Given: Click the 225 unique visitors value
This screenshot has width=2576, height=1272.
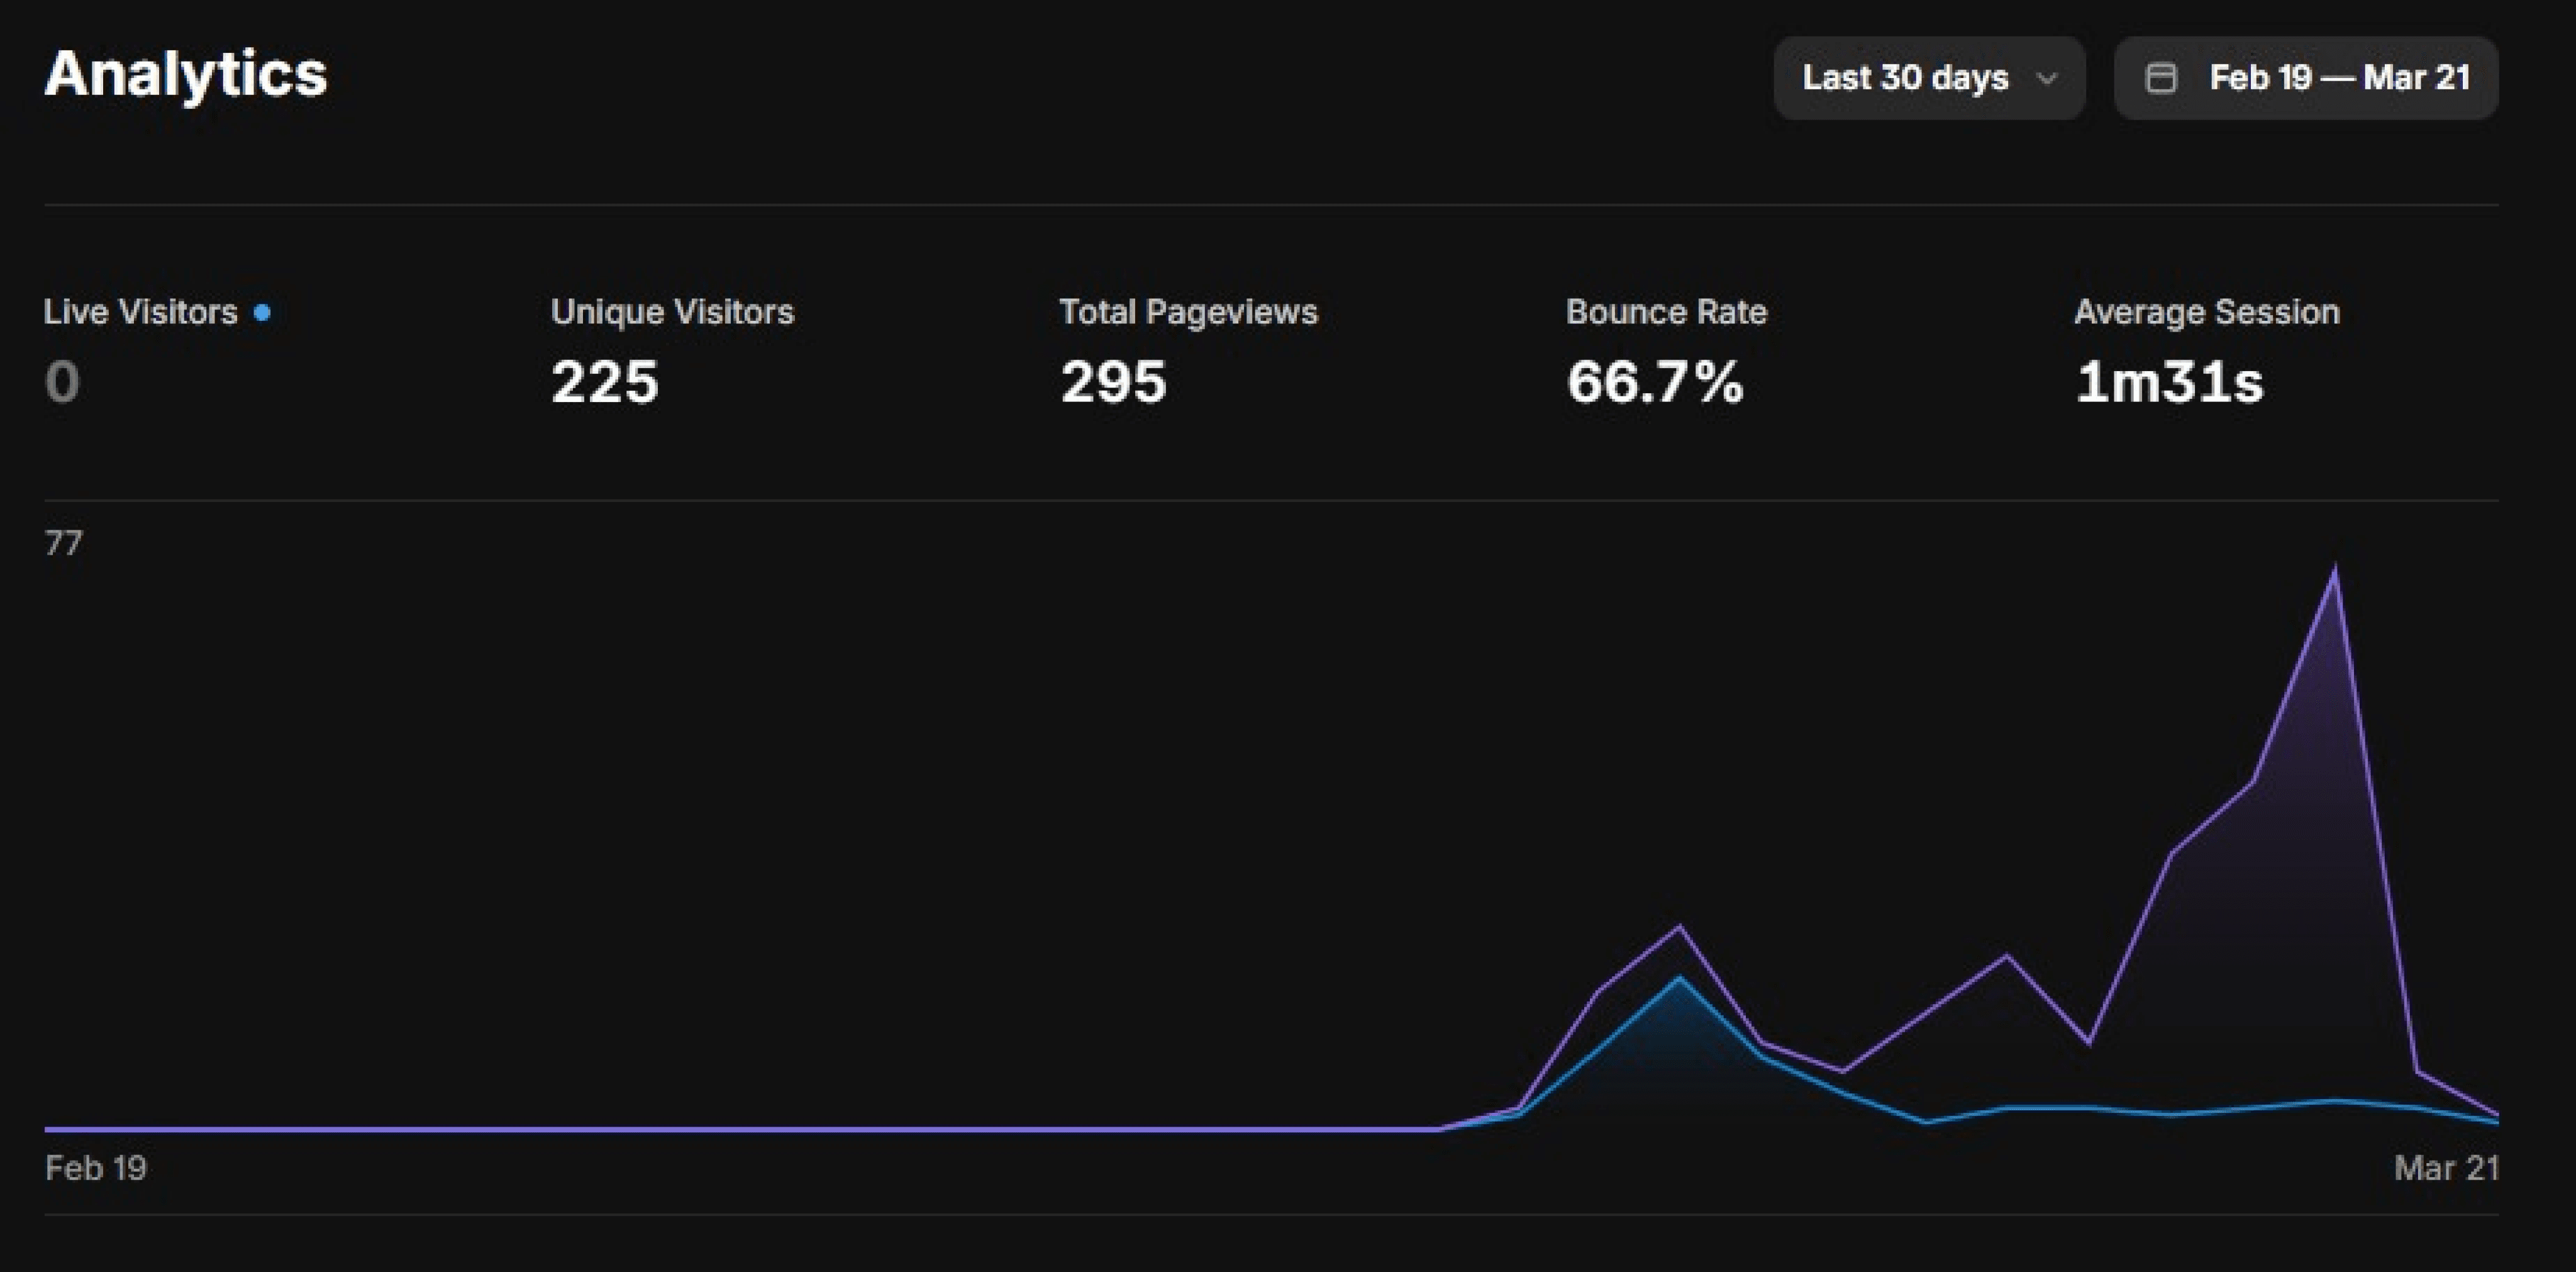Looking at the screenshot, I should [x=605, y=382].
